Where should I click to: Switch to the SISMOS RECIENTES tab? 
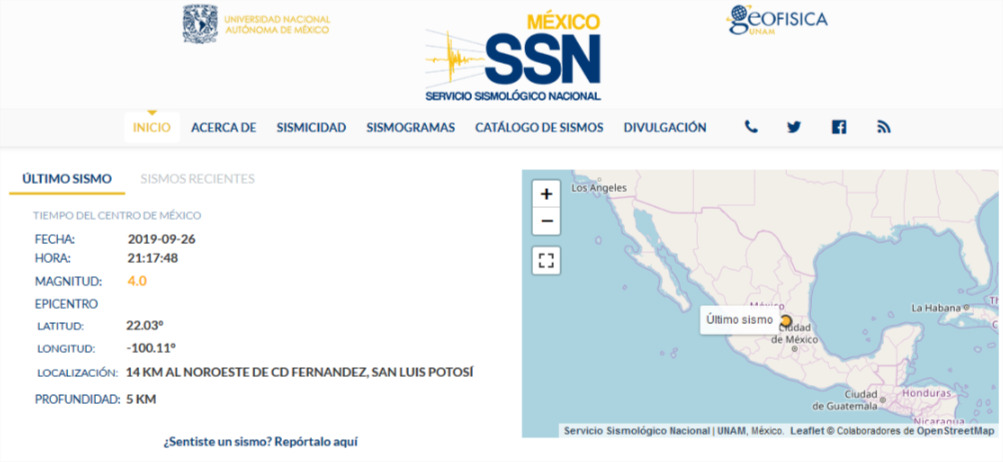pyautogui.click(x=198, y=179)
